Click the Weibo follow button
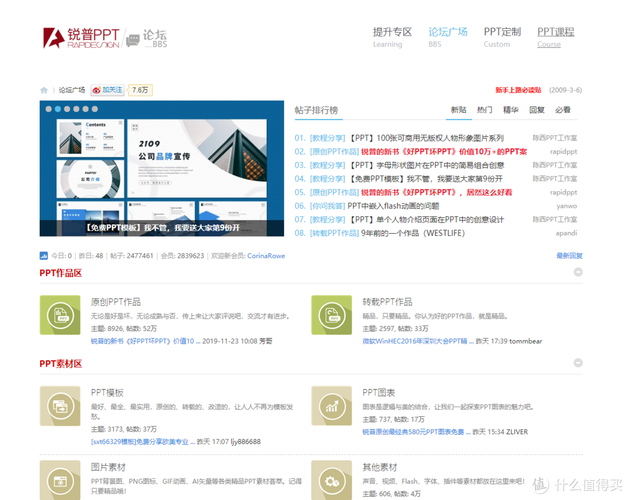This screenshot has height=500, width=629. (x=107, y=90)
